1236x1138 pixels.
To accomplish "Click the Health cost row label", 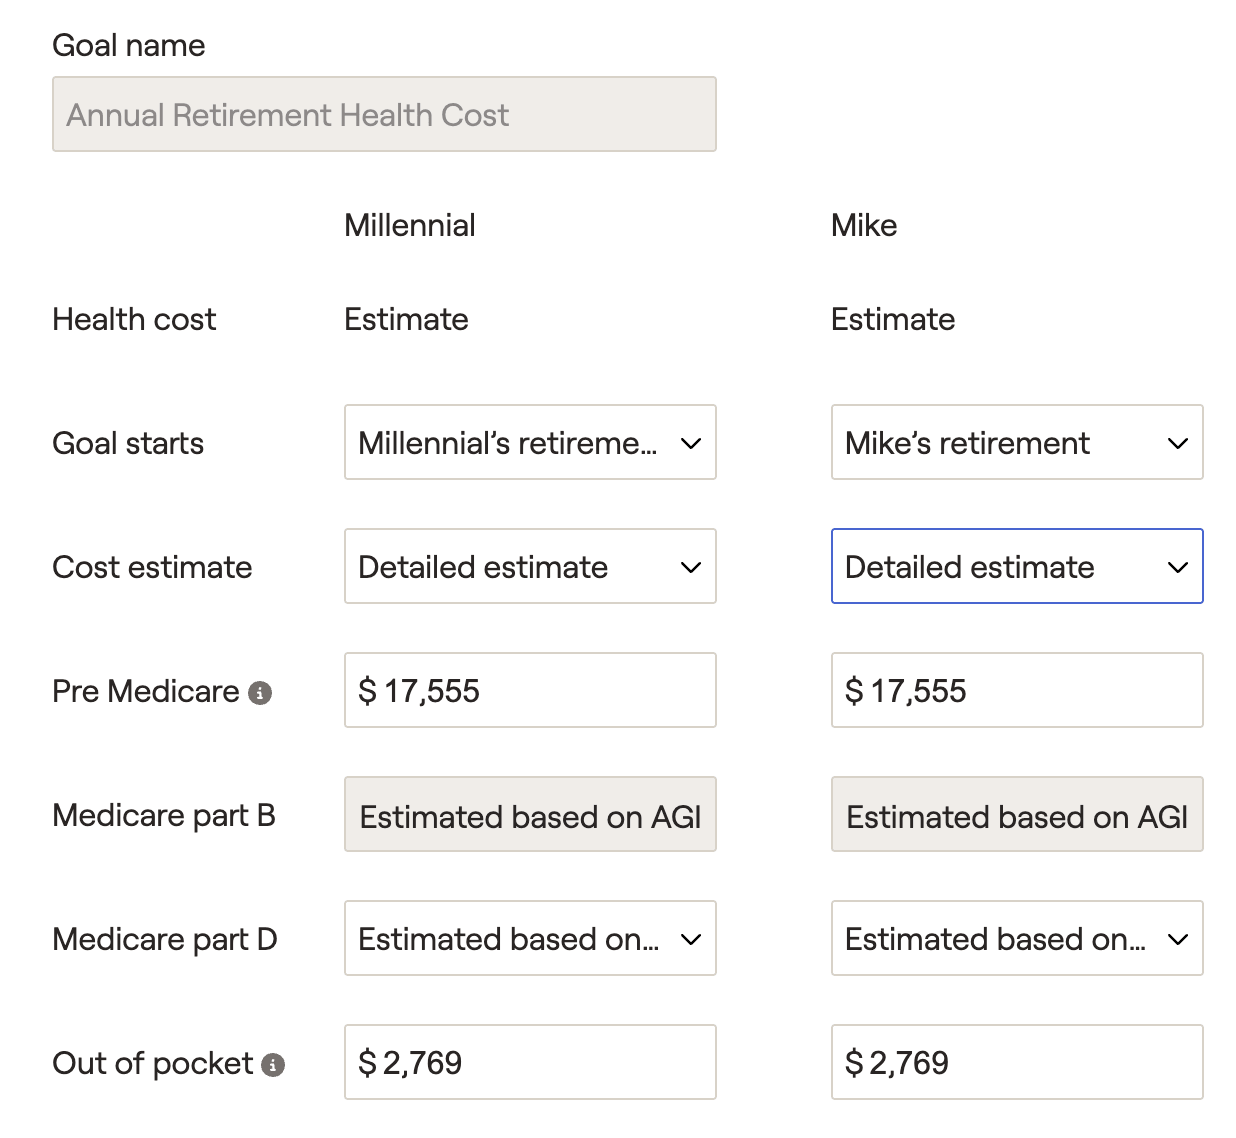I will (x=134, y=319).
